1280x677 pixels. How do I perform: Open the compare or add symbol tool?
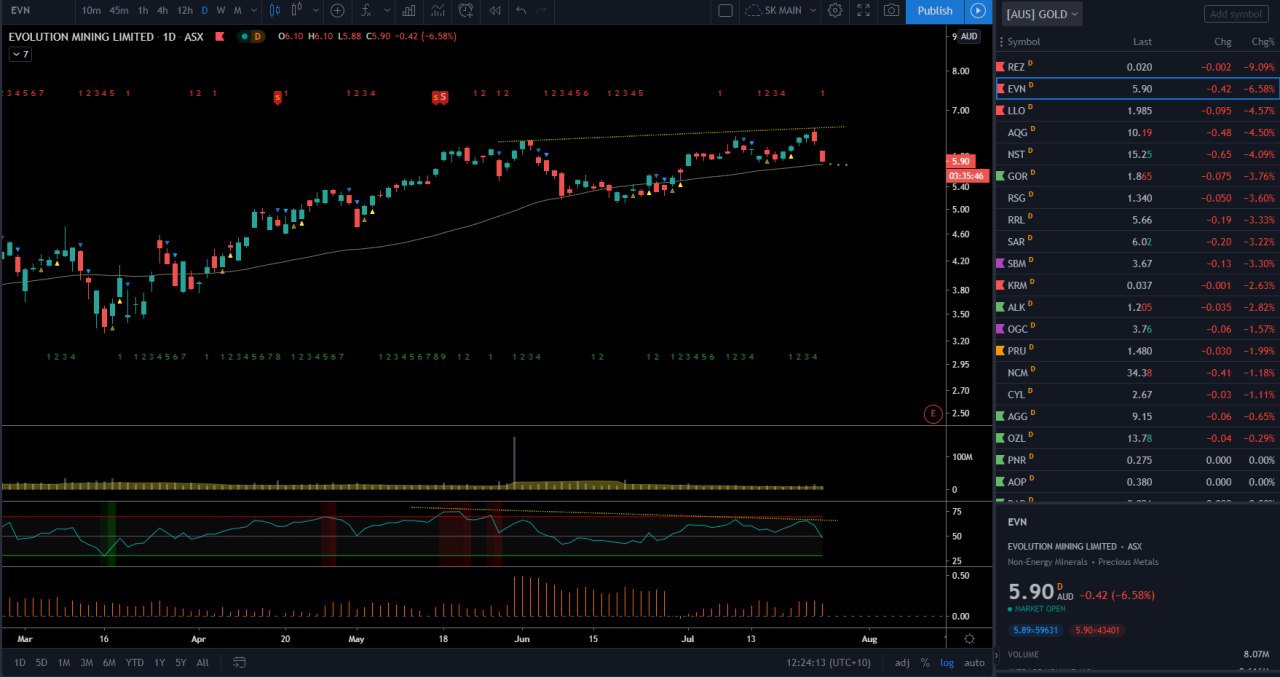click(337, 10)
